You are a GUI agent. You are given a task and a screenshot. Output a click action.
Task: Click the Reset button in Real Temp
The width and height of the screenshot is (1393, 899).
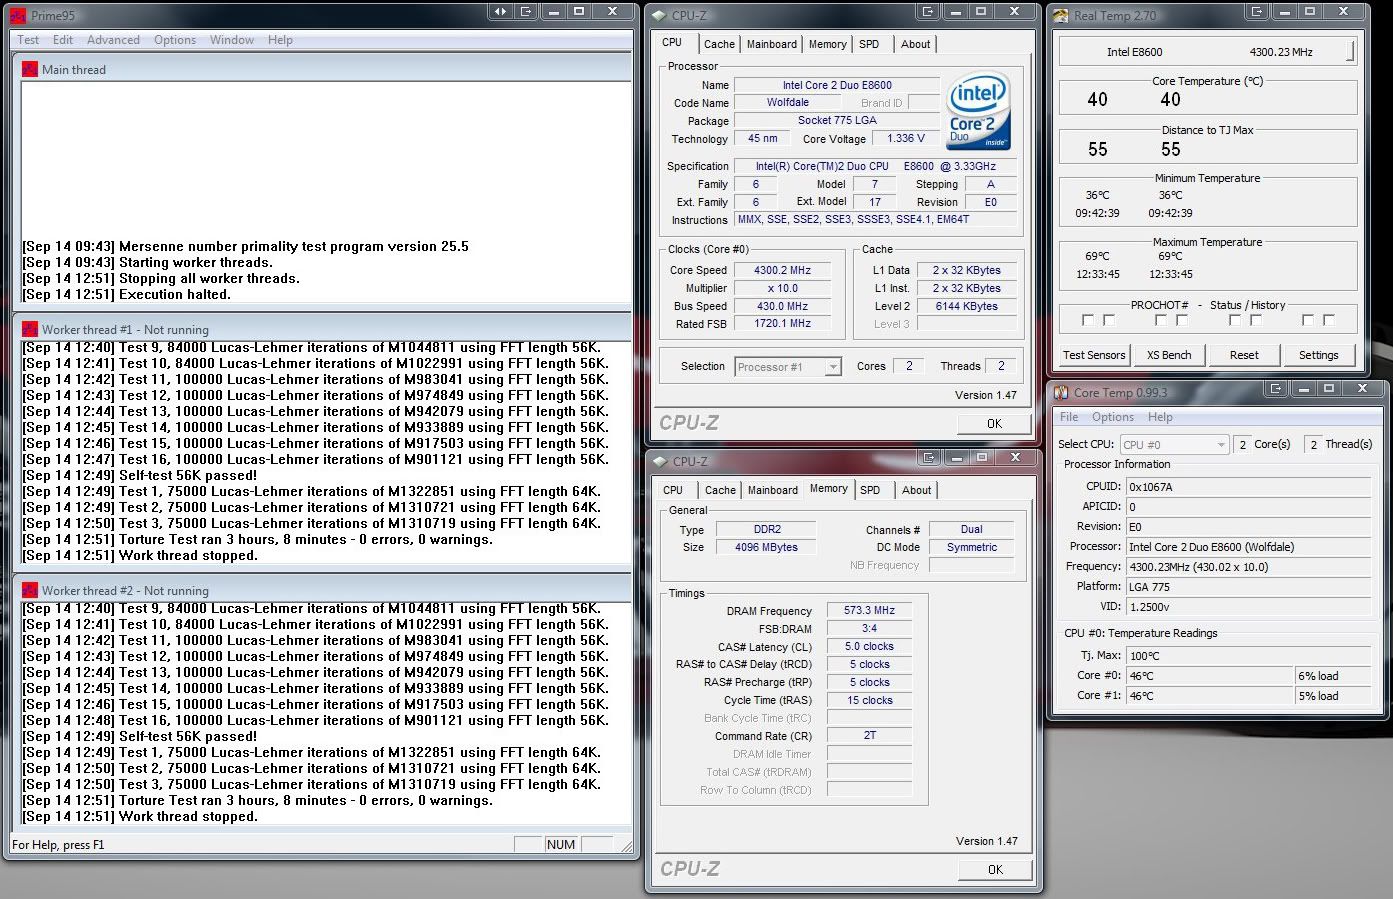tap(1244, 355)
